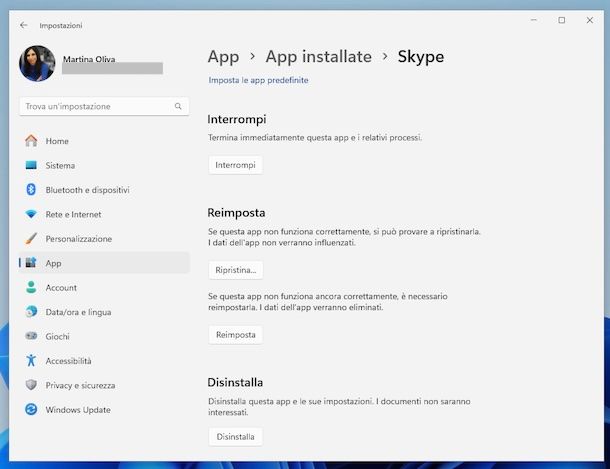Click the Reimposta button
Screen dimensions: 610x469
tap(236, 335)
